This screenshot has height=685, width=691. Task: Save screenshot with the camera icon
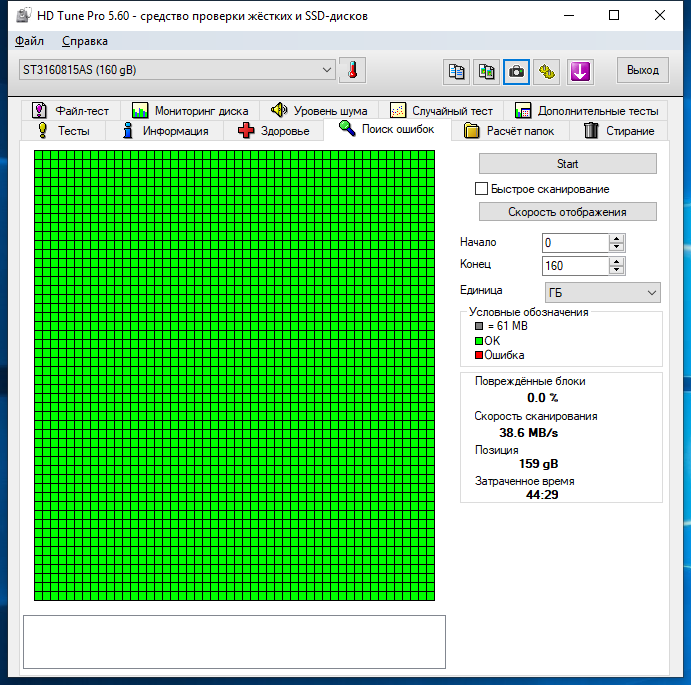click(x=516, y=71)
